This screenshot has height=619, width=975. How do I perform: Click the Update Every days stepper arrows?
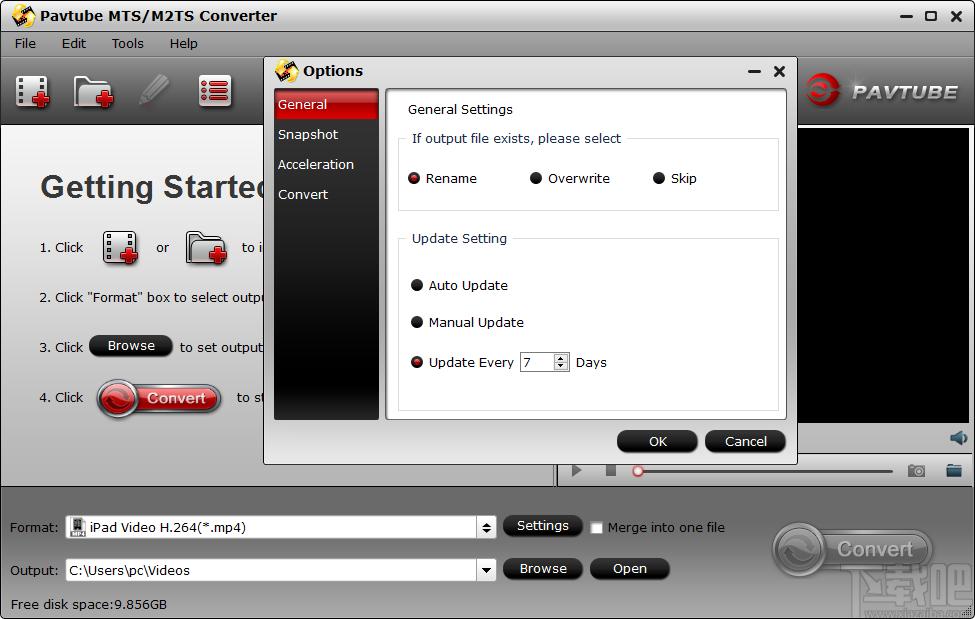(561, 362)
